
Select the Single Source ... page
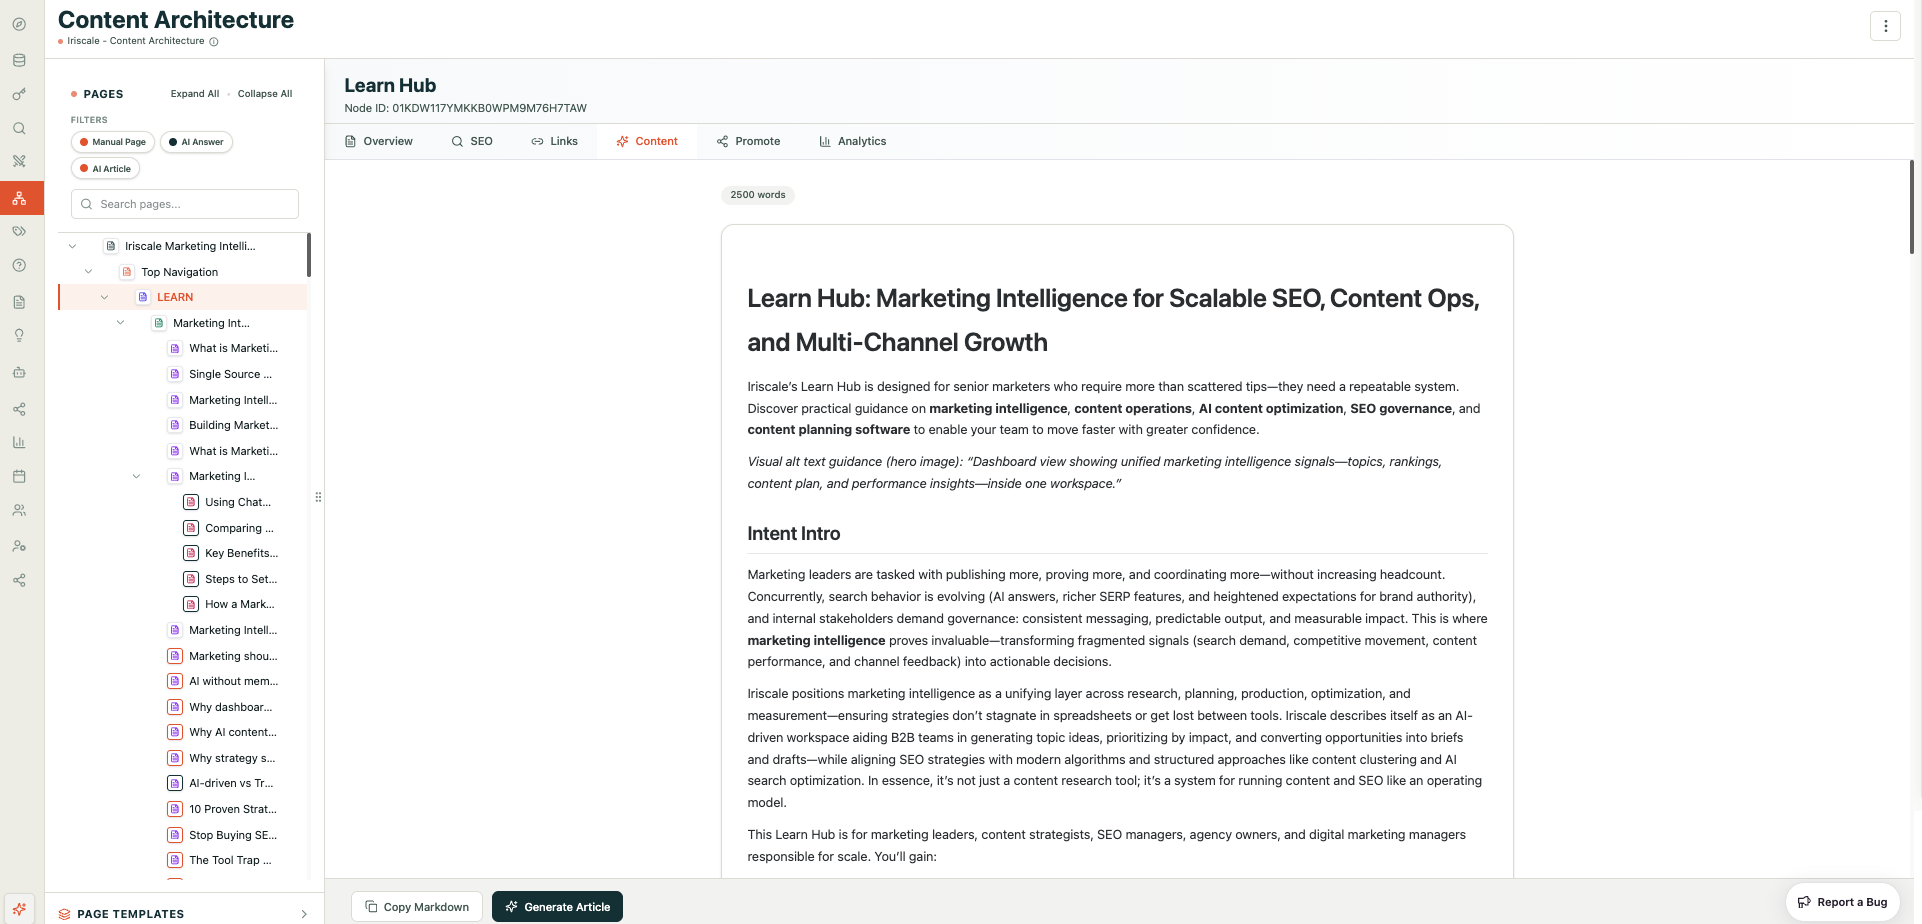(230, 374)
